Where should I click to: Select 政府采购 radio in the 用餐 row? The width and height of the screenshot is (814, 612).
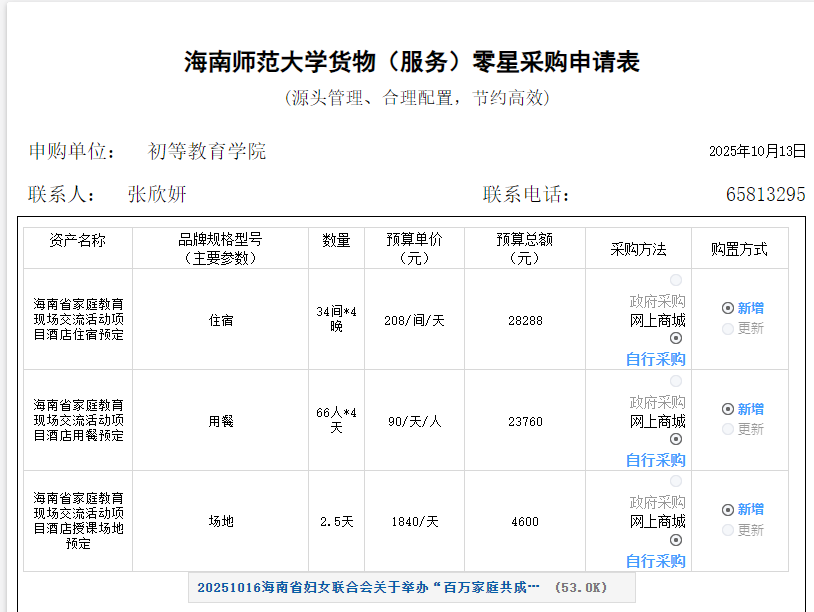[x=676, y=382]
